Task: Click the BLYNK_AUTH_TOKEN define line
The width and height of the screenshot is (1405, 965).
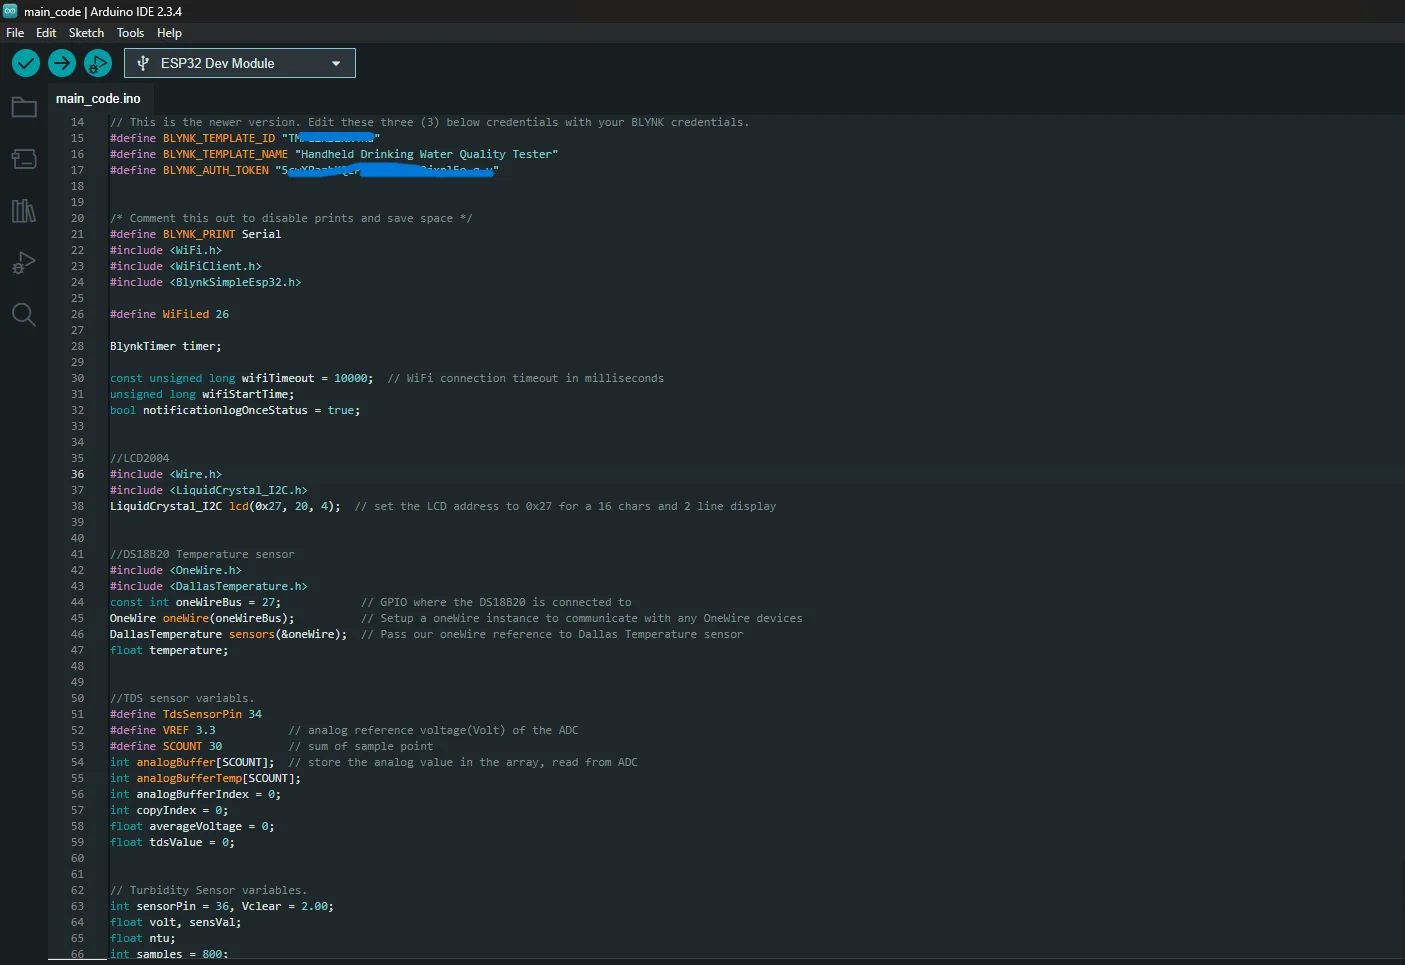Action: coord(304,170)
